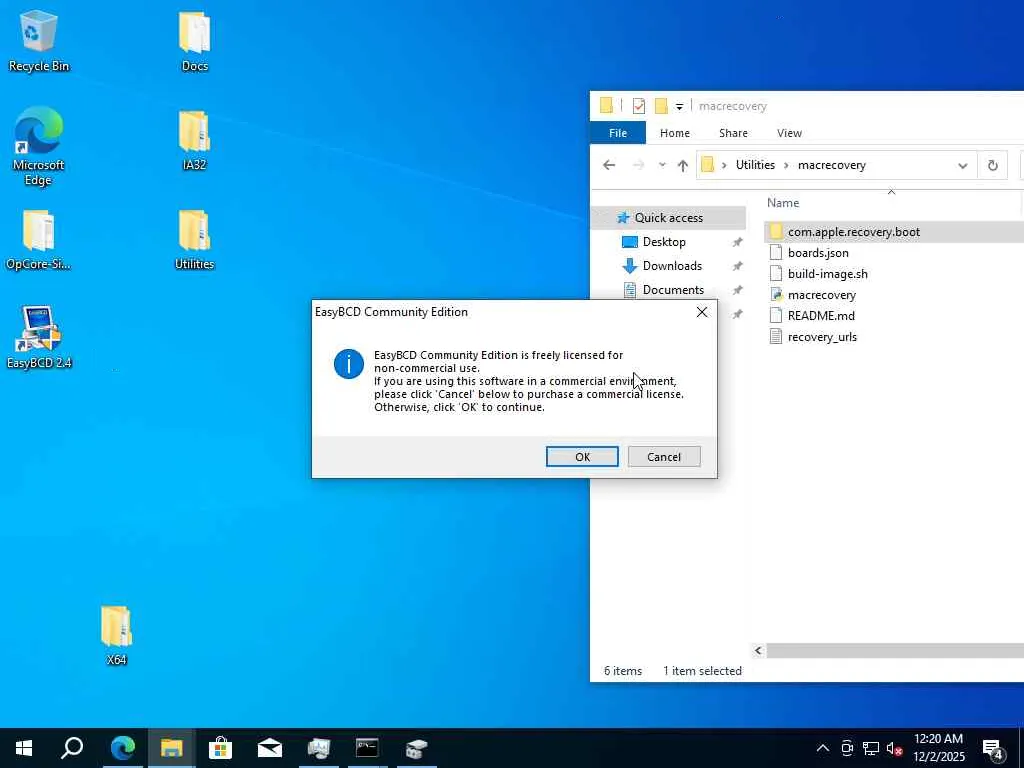Image resolution: width=1024 pixels, height=768 pixels.
Task: Expand the breadcrumb chevron after Utilities
Action: pyautogui.click(x=786, y=165)
